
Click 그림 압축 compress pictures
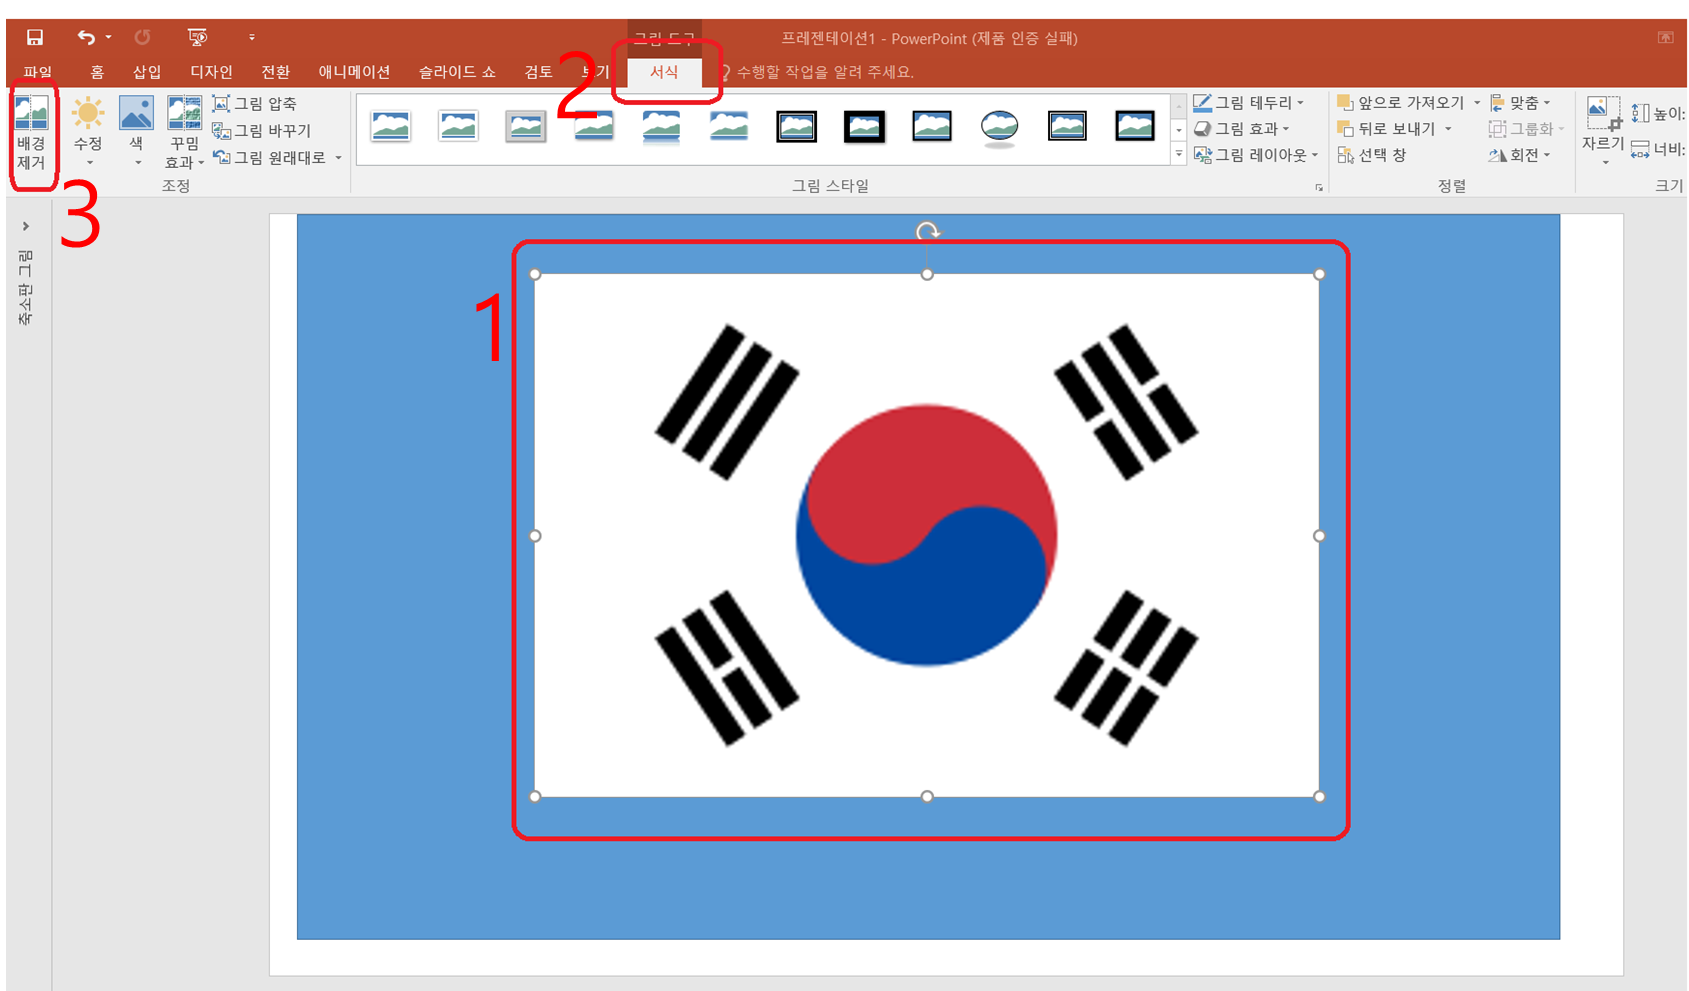point(255,104)
